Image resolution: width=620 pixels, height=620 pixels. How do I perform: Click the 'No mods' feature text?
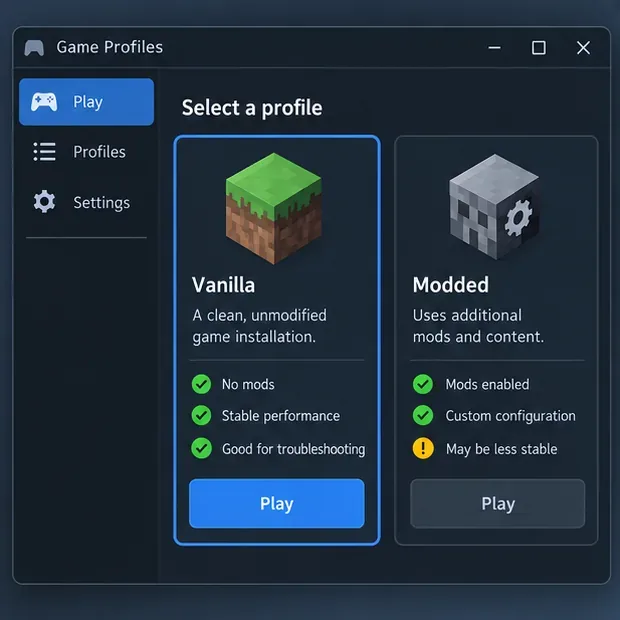(x=248, y=384)
